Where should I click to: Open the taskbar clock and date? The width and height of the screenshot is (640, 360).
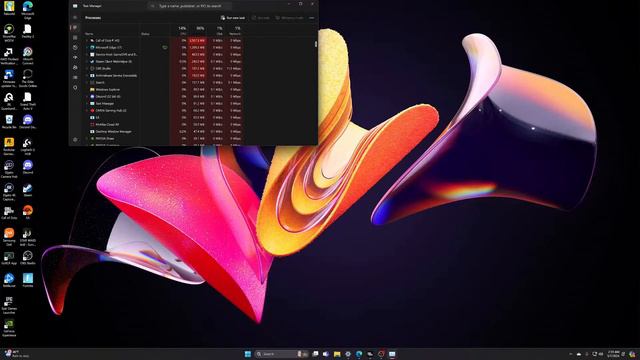click(x=613, y=354)
